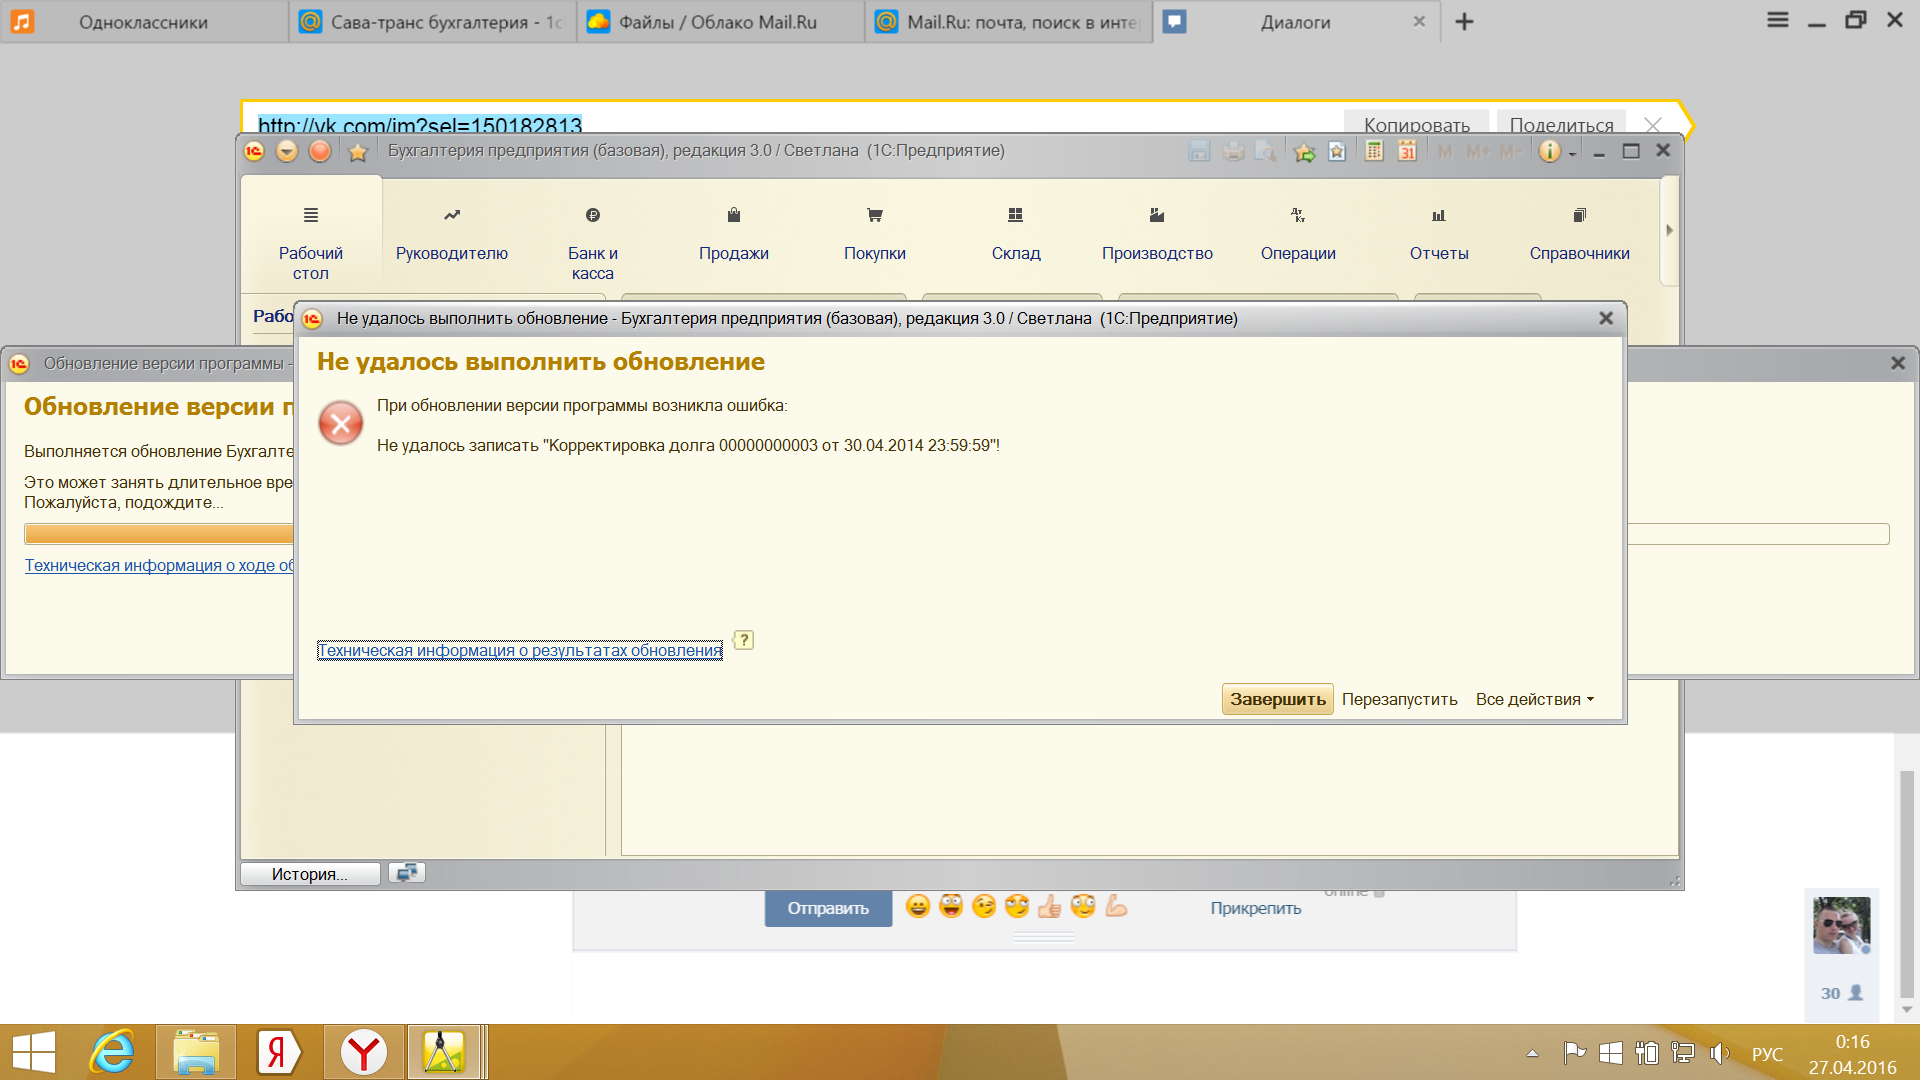
Task: Open the calendar icon in 1C toolbar
Action: click(1407, 151)
